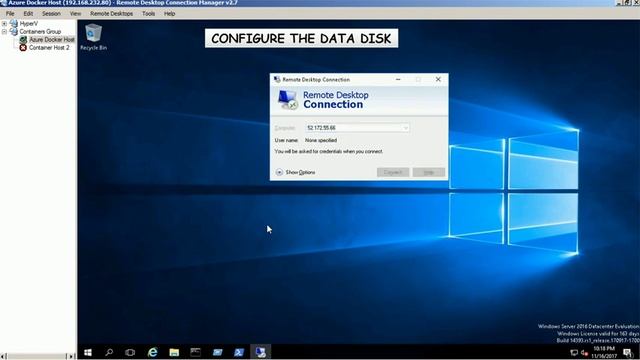Open the View menu
The image size is (640, 360).
coord(75,13)
